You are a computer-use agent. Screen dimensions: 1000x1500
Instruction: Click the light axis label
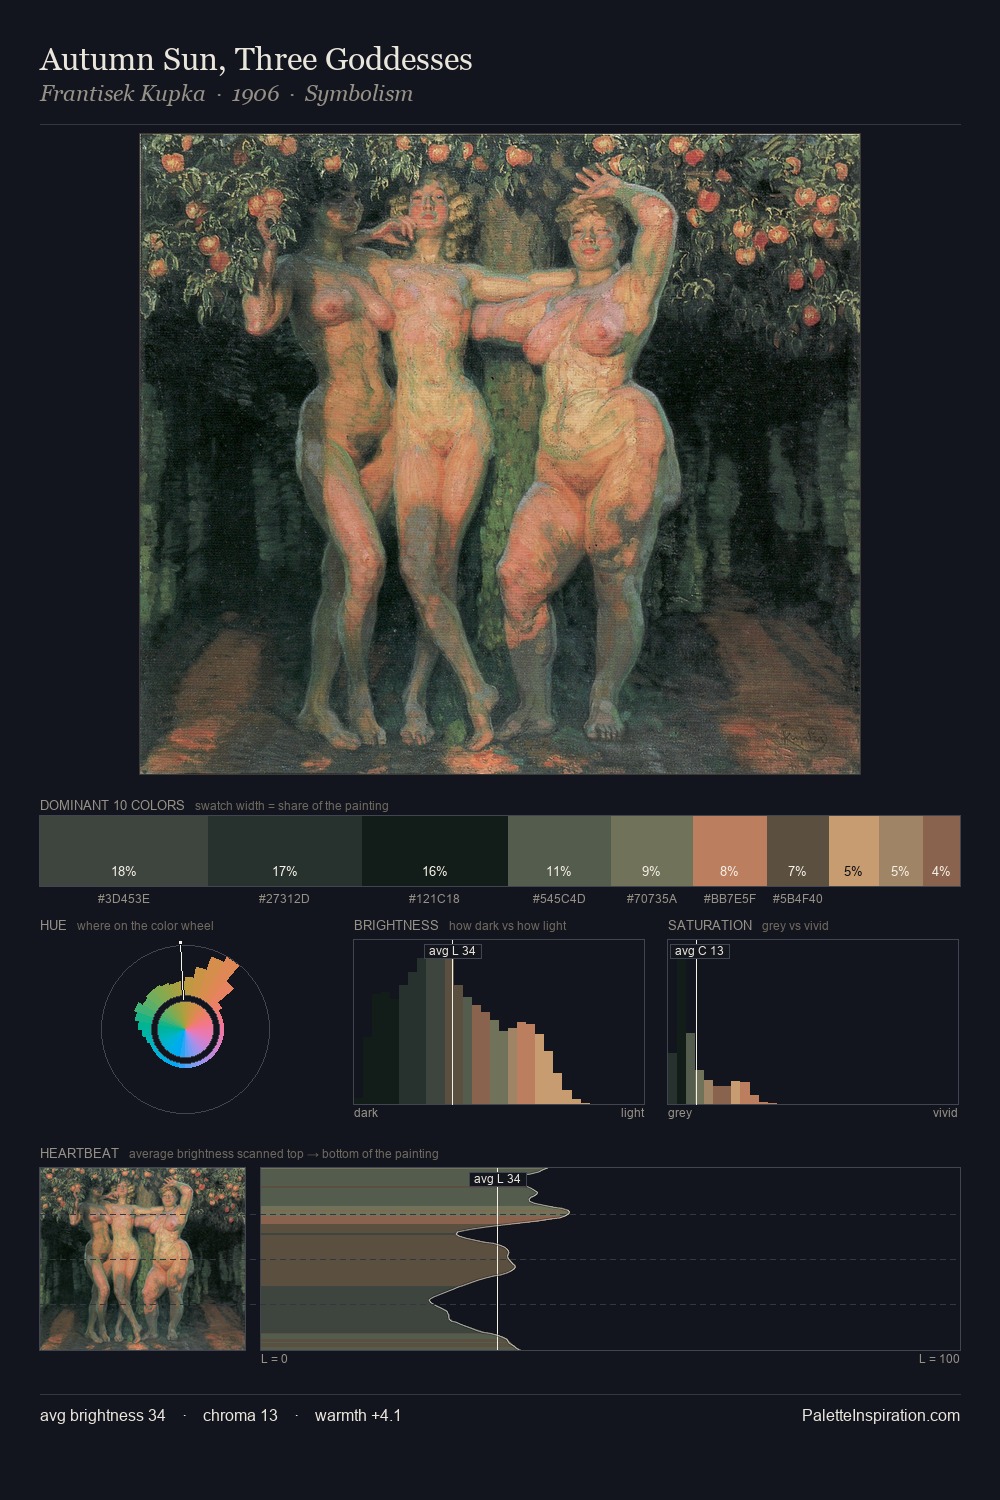click(632, 1113)
